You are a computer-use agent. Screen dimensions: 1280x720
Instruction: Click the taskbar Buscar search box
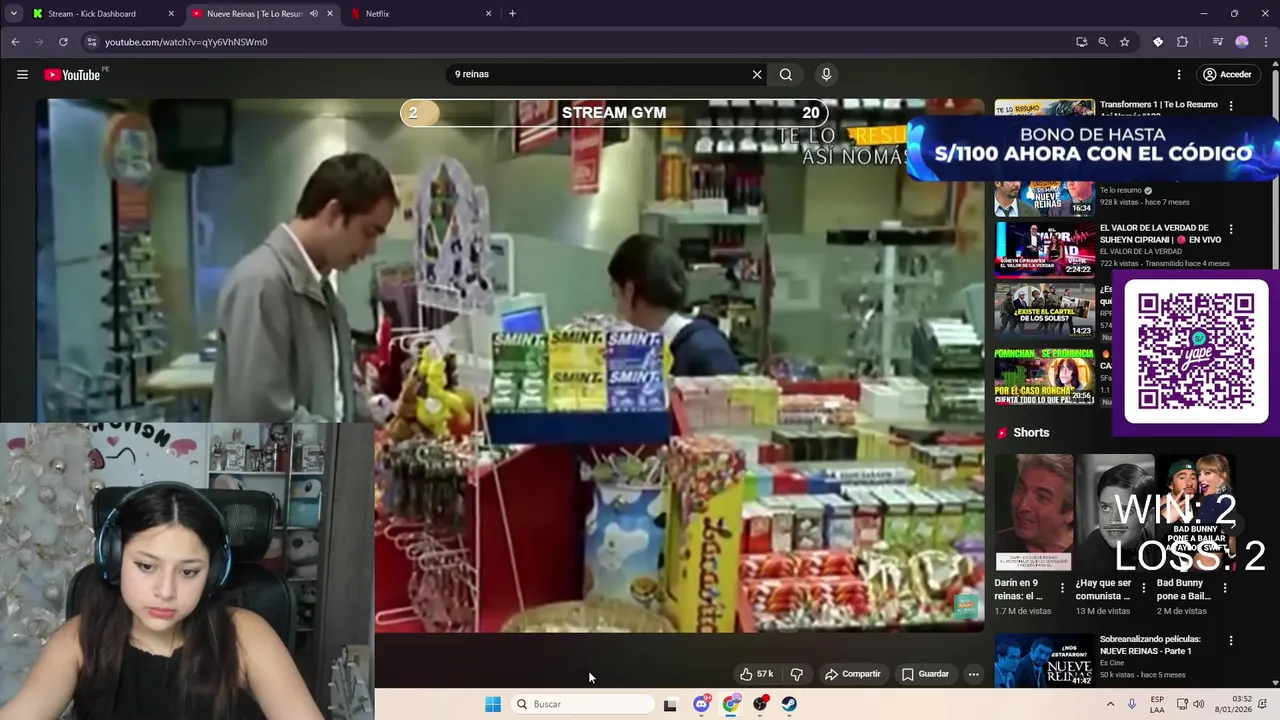[582, 704]
